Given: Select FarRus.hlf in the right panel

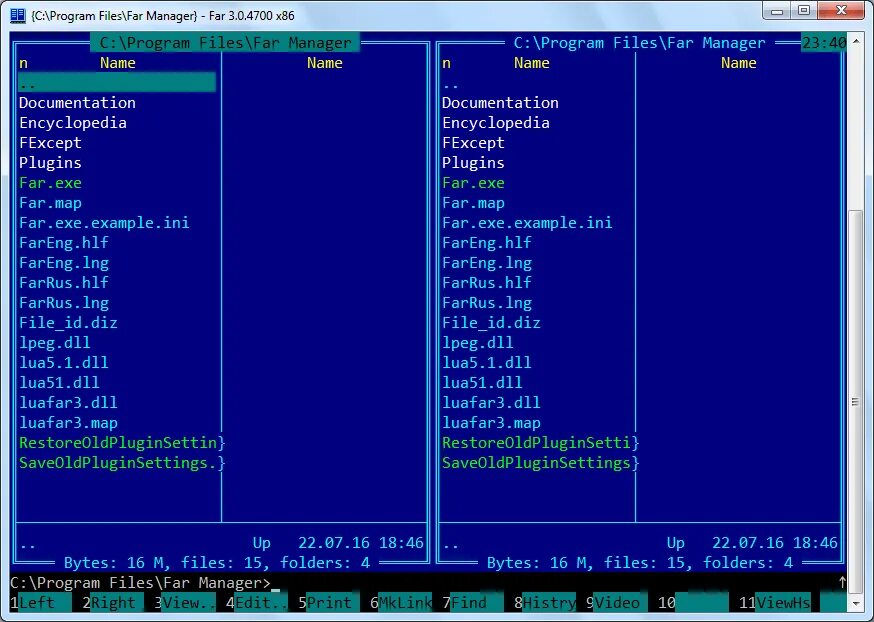Looking at the screenshot, I should [x=487, y=283].
